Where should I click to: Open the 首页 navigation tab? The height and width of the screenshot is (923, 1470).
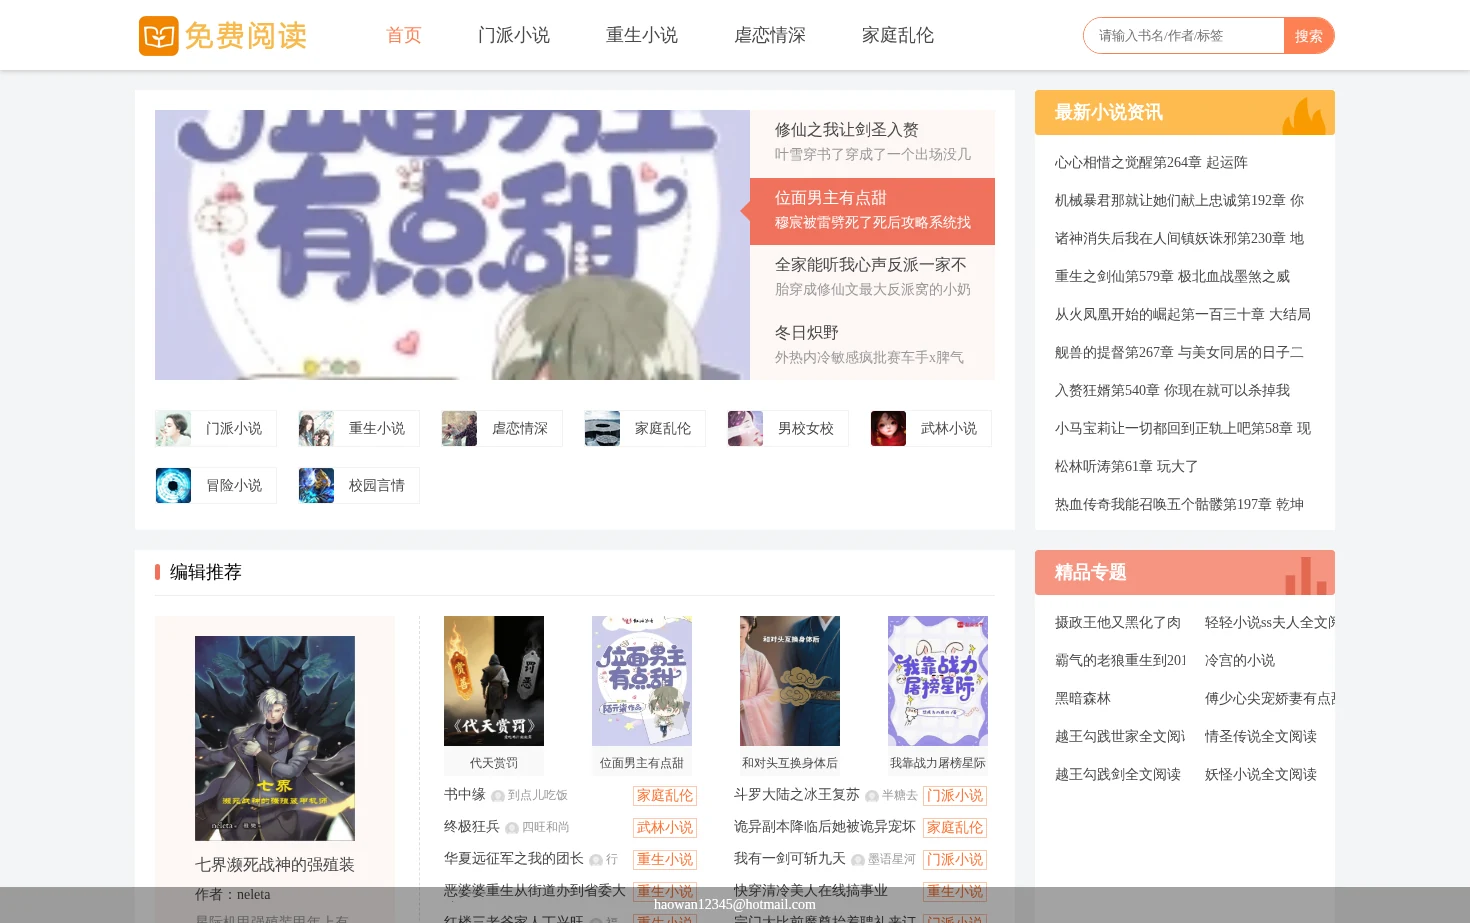404,35
